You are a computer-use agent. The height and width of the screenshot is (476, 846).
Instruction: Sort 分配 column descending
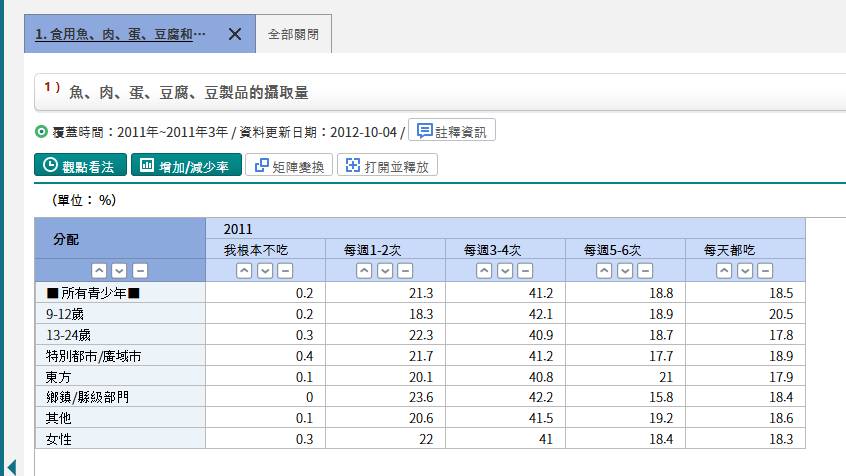(119, 271)
